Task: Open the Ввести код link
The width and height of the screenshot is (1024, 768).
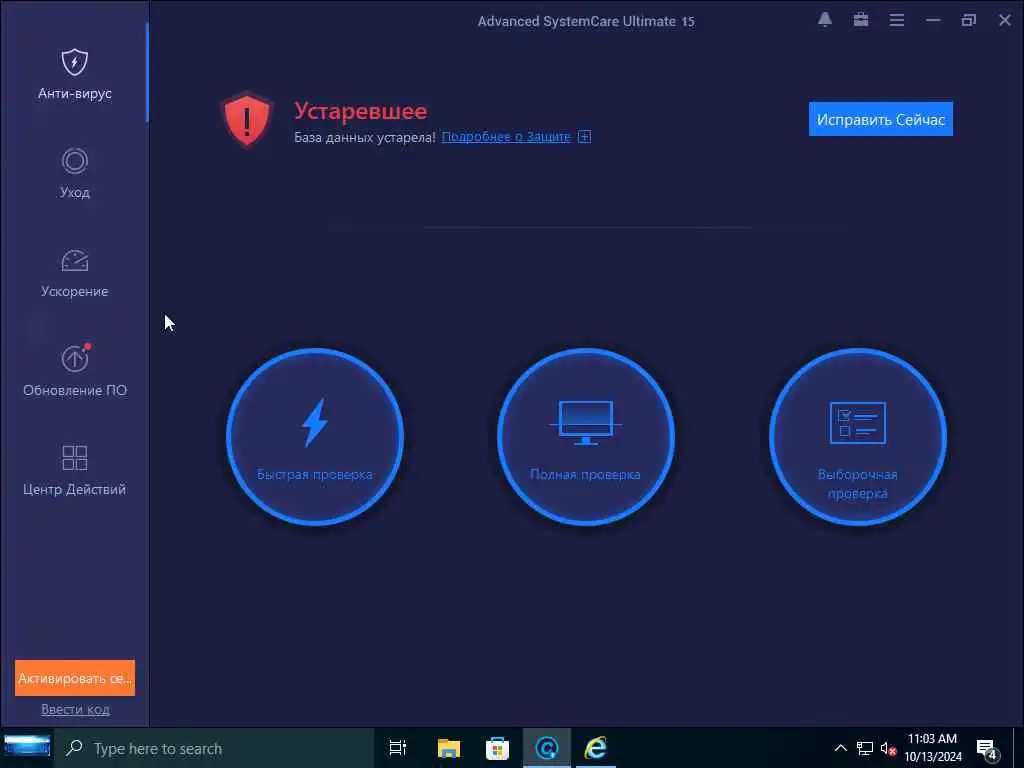Action: click(75, 709)
